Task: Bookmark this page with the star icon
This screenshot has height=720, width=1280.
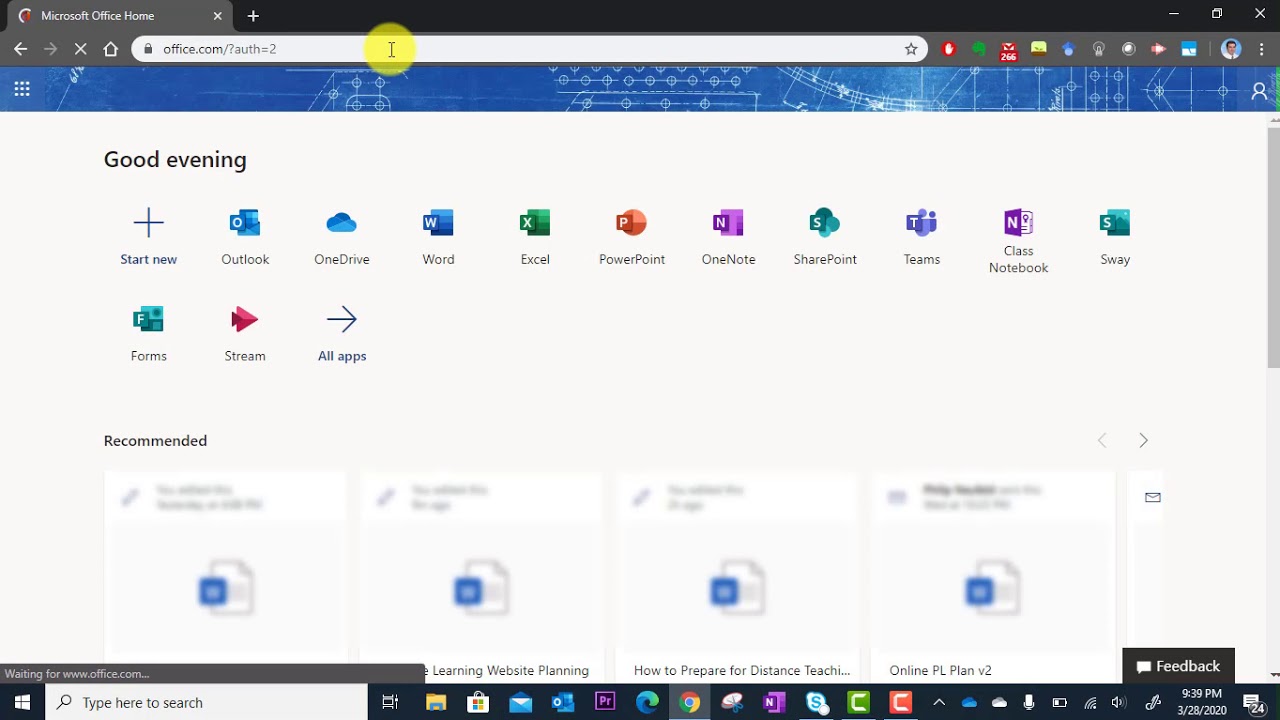Action: [911, 49]
